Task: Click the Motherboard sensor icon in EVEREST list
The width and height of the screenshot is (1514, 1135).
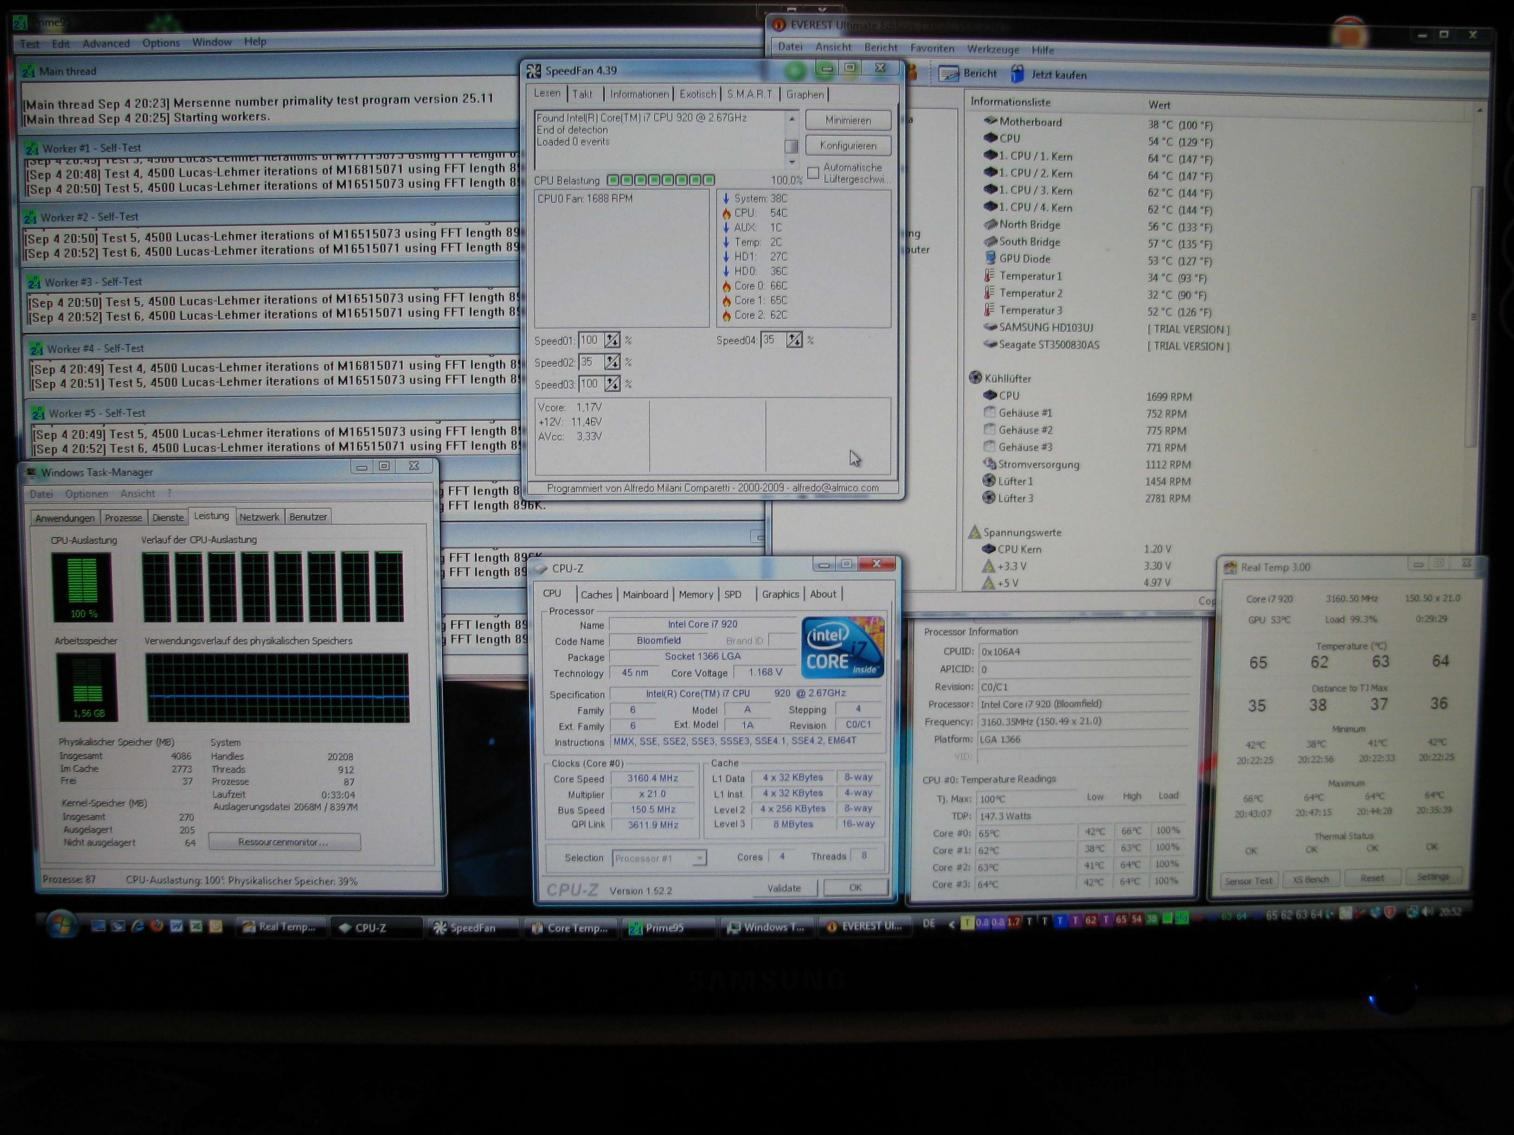Action: (x=991, y=121)
